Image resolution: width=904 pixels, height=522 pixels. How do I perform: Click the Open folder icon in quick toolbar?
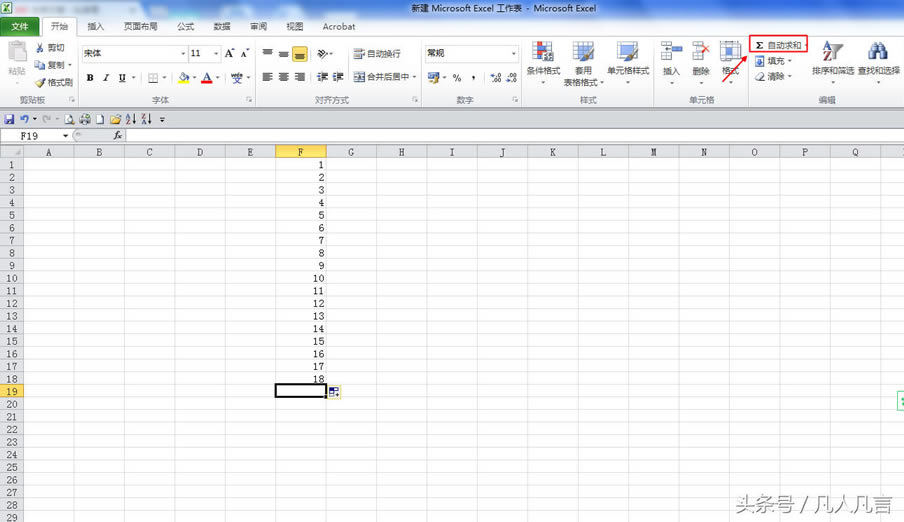(x=115, y=119)
